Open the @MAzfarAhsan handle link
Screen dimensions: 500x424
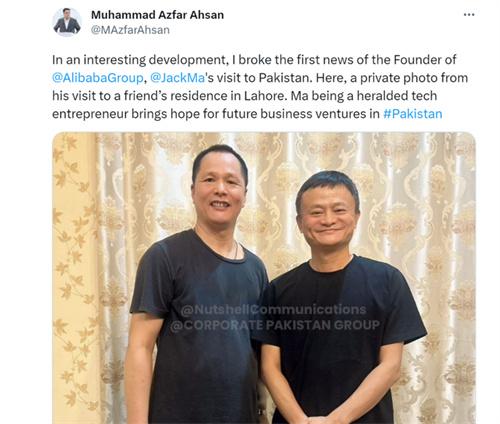pos(130,30)
